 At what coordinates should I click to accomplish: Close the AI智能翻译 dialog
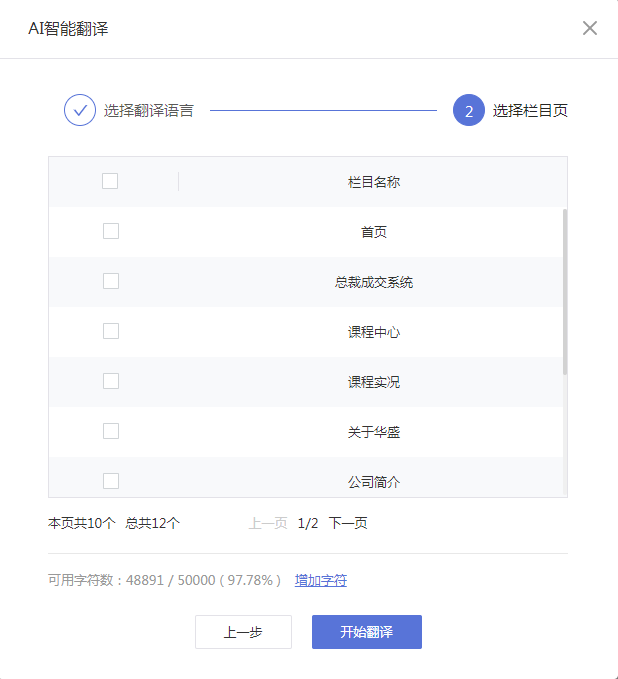click(590, 28)
